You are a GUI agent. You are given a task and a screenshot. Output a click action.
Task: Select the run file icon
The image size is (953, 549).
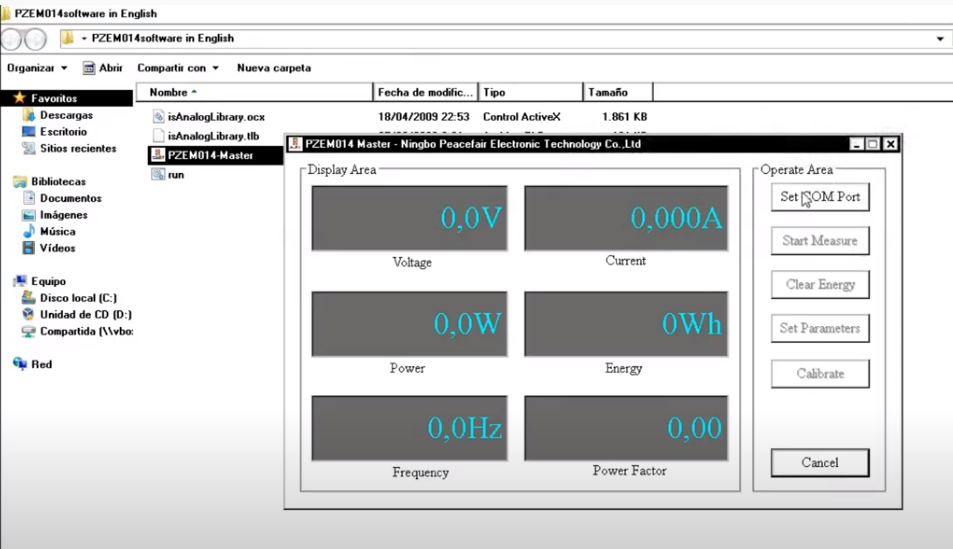[158, 174]
